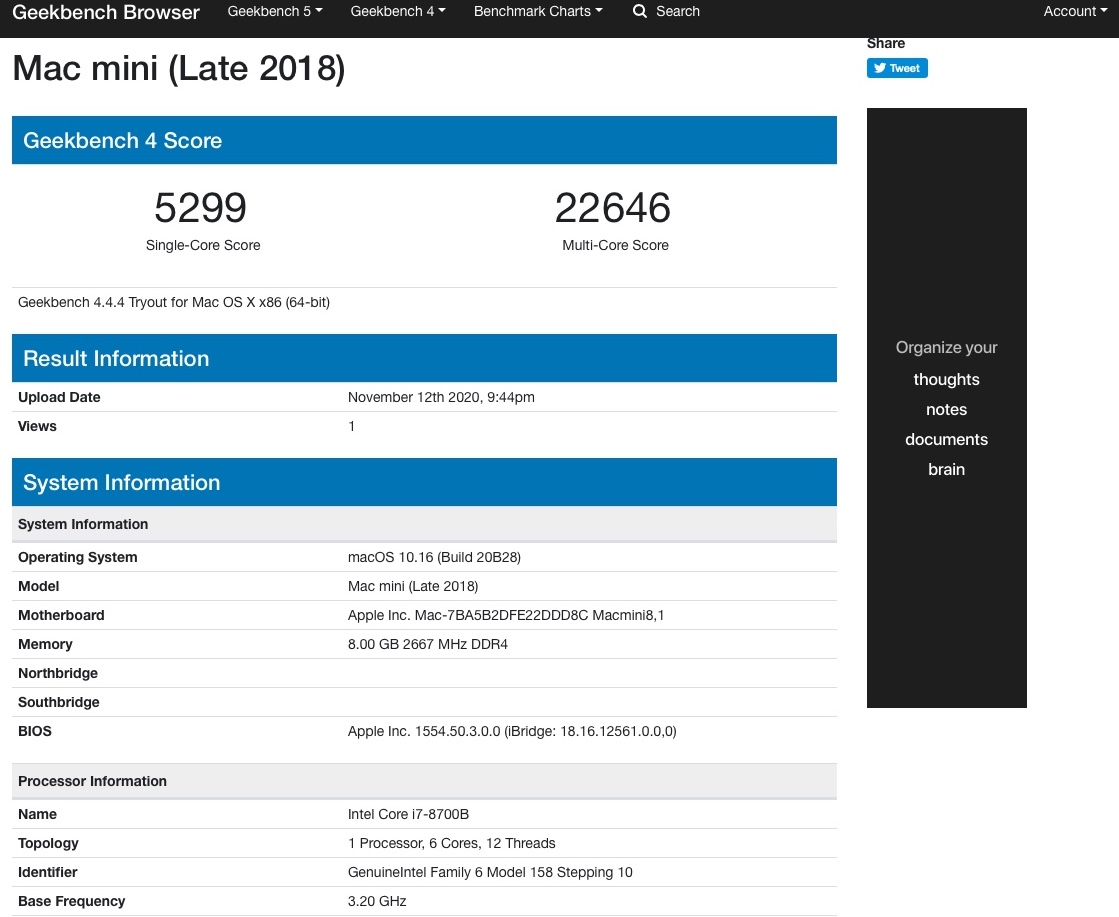Select the GenuineIntel Family 6 identifier
The height and width of the screenshot is (917, 1119).
[490, 872]
